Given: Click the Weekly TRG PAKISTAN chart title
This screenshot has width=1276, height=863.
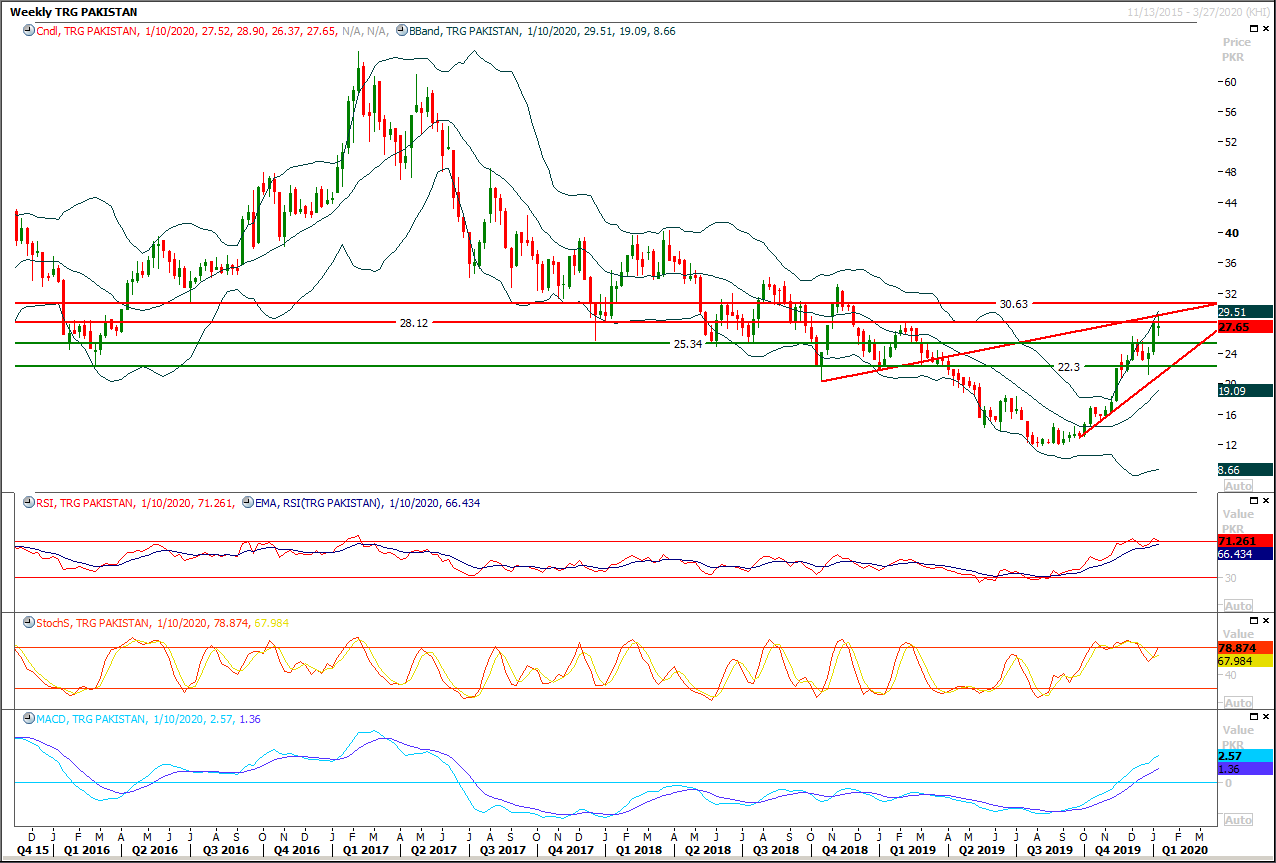Looking at the screenshot, I should [x=74, y=12].
